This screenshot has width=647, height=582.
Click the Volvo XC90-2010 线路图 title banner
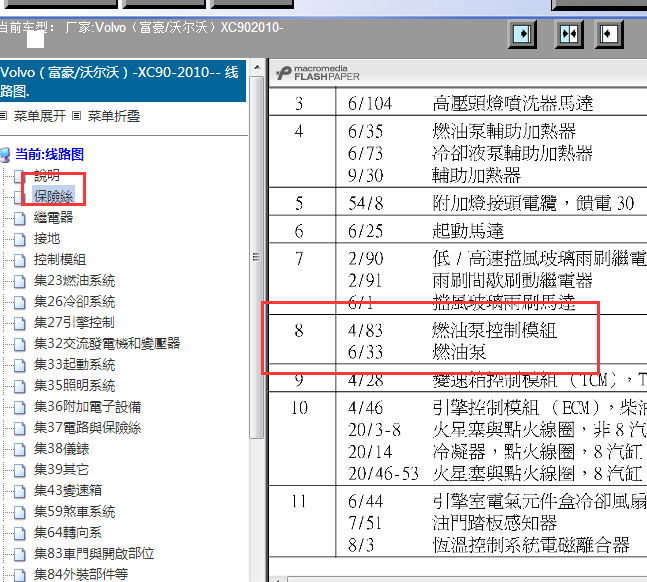point(123,81)
